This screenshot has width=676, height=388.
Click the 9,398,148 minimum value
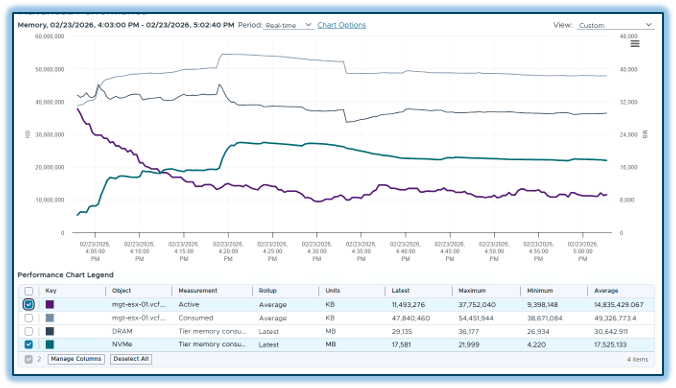tap(542, 304)
